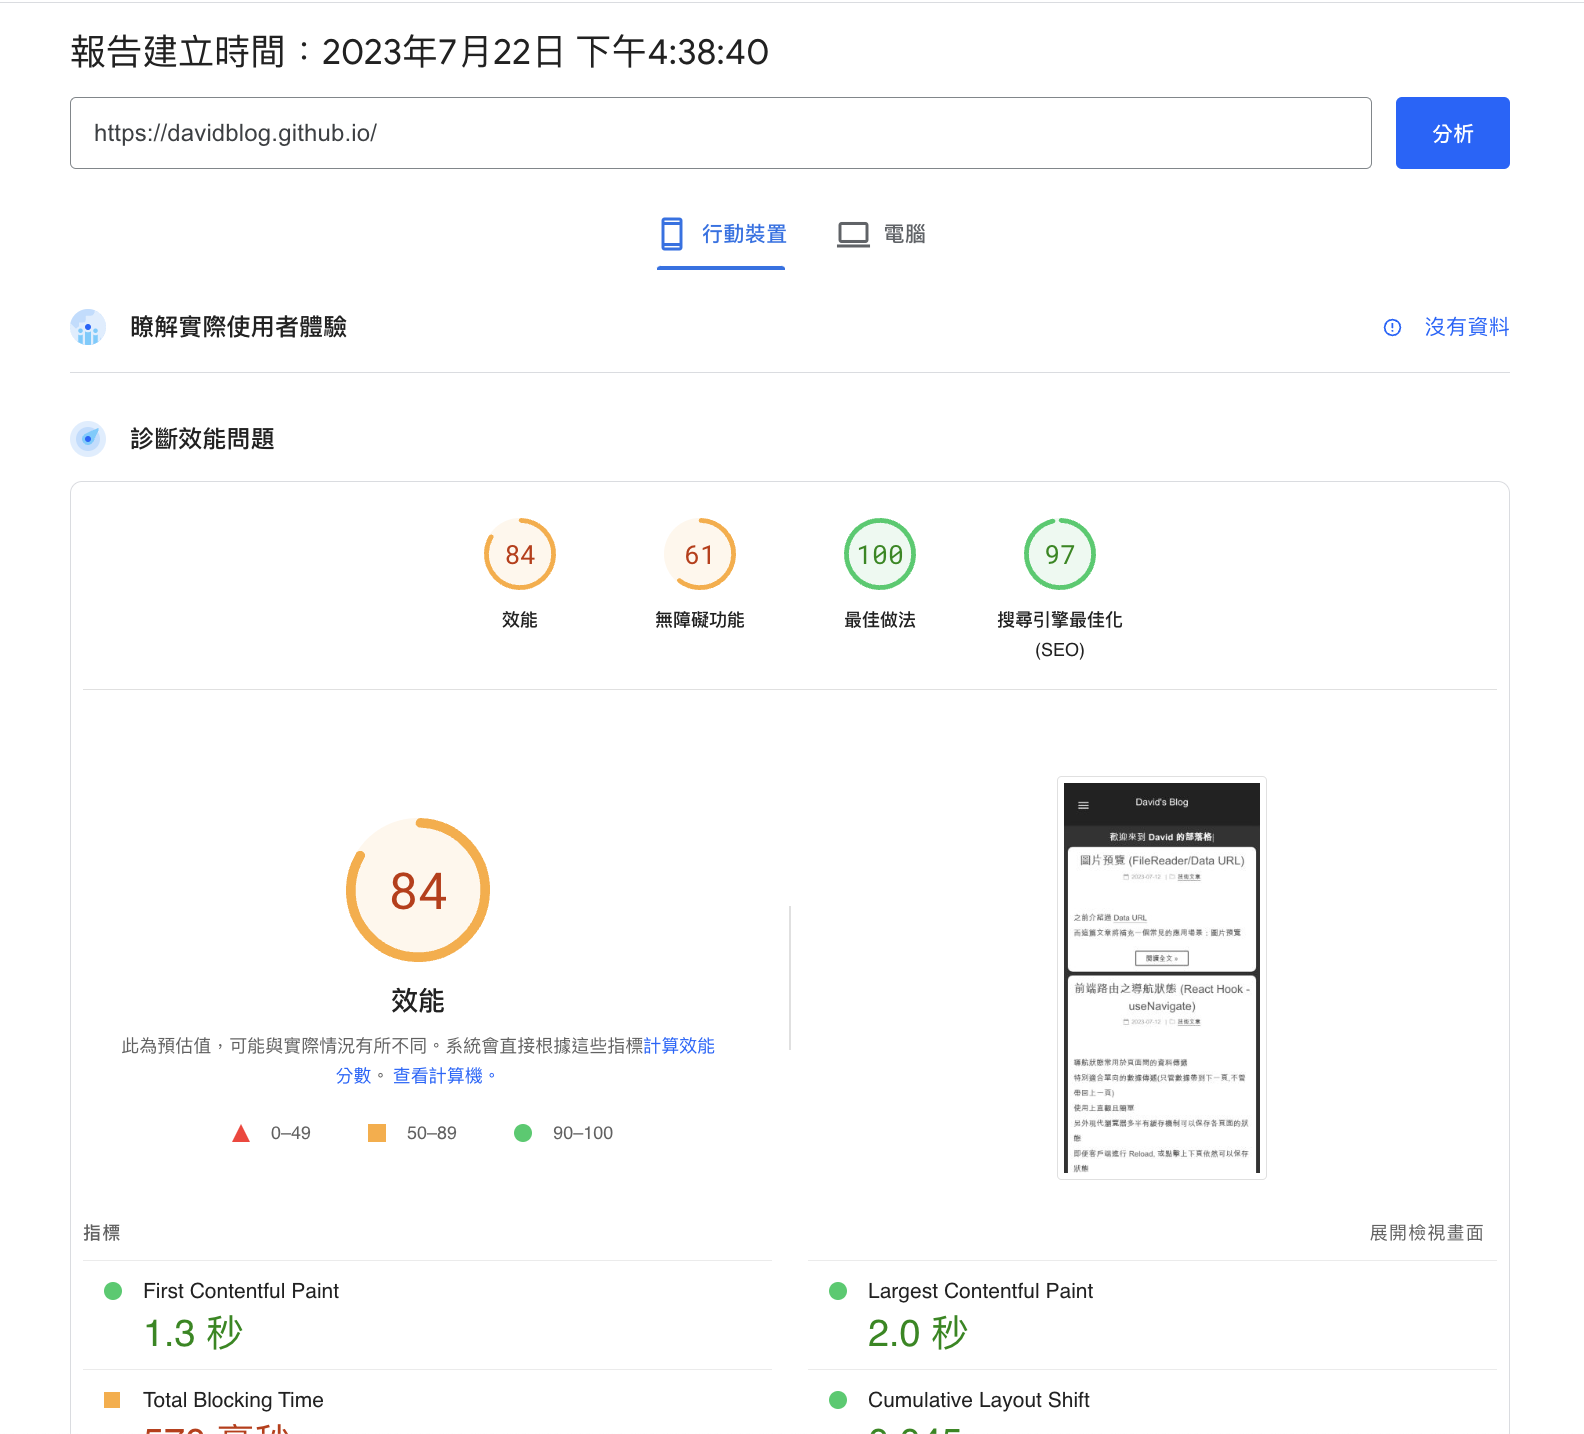
Task: Click orange square beside Total Blocking Time
Action: click(112, 1400)
